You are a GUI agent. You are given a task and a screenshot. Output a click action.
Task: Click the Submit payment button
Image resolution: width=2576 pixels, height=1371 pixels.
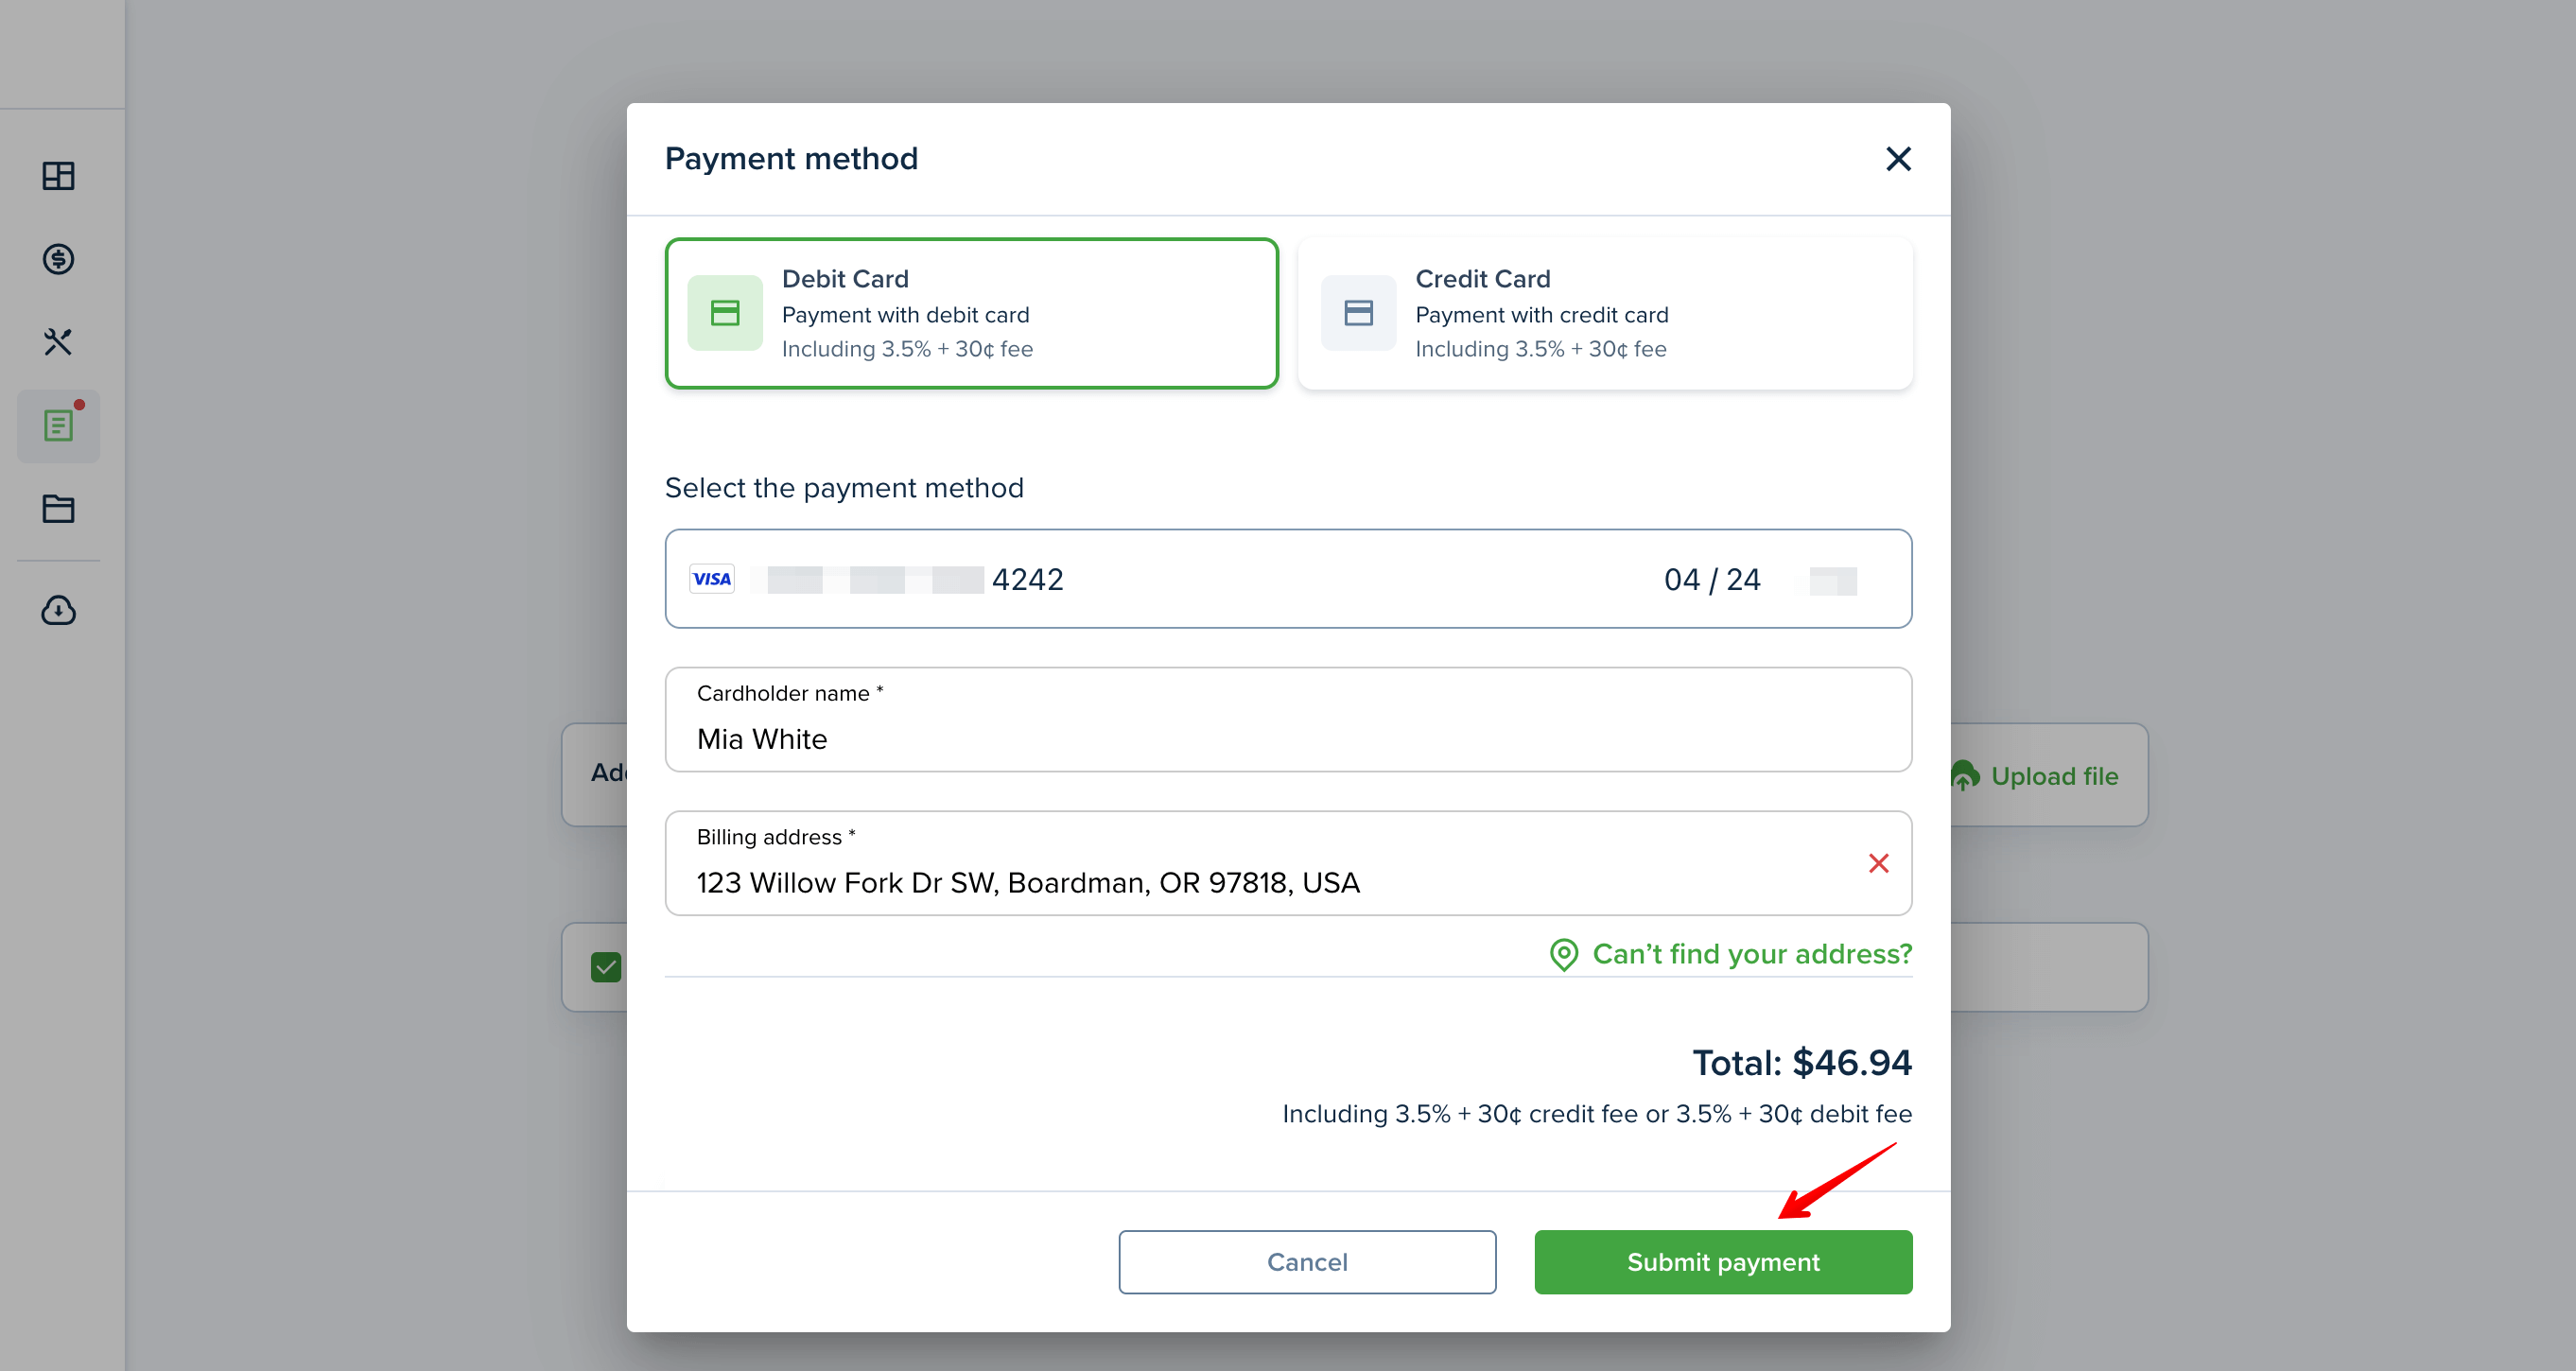point(1723,1262)
